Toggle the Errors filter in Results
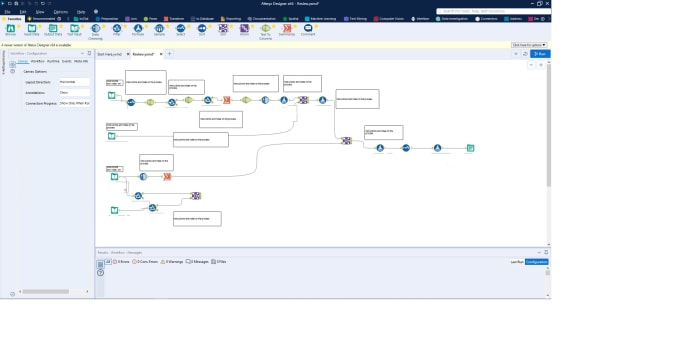Viewport: 680px width, 360px height. coord(121,262)
